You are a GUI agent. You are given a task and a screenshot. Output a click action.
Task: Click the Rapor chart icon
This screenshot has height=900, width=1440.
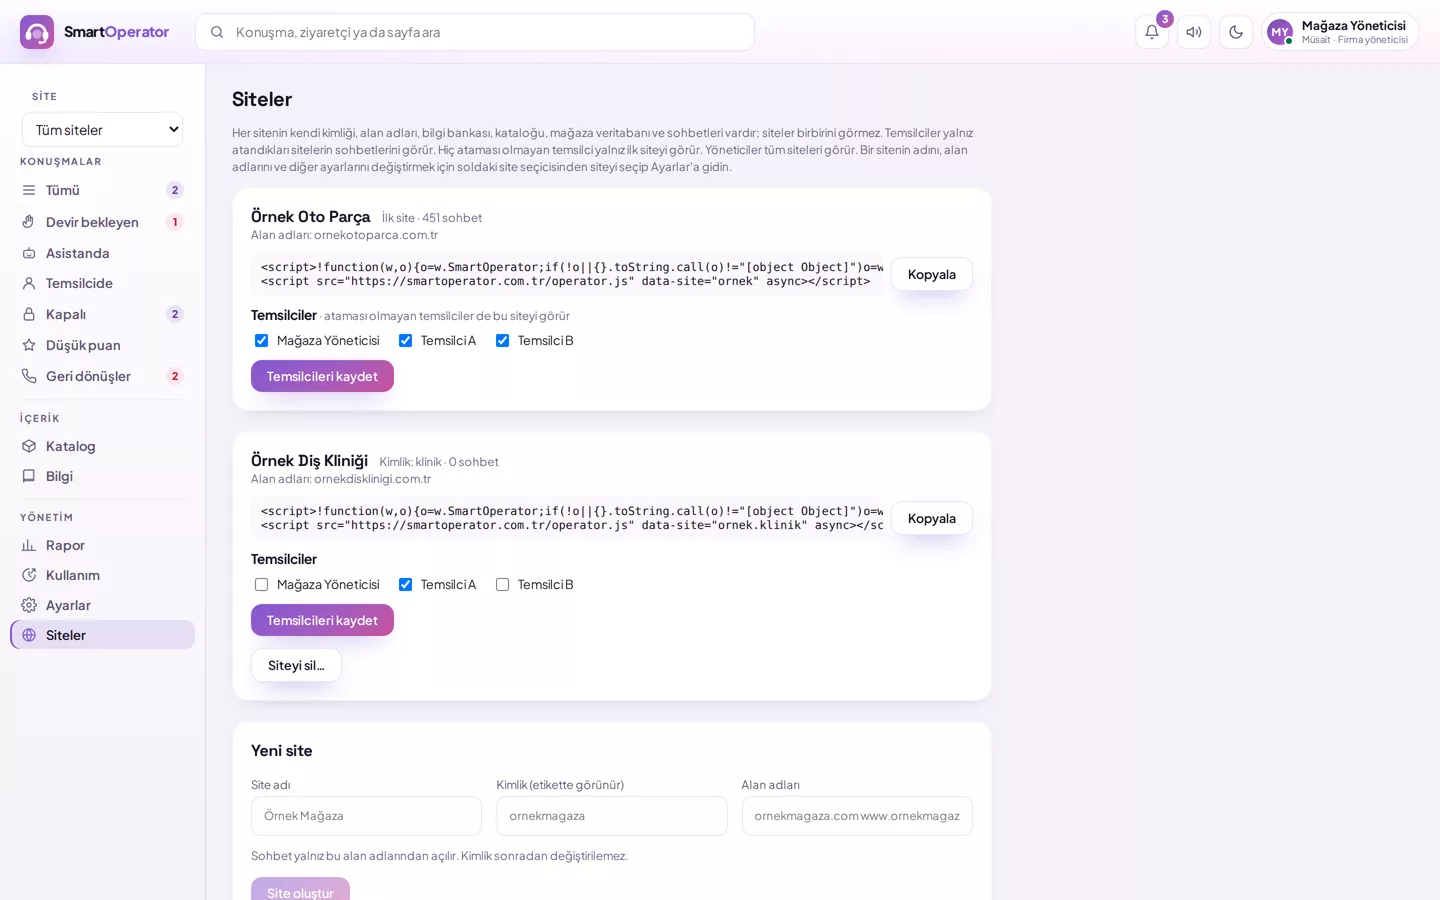29,545
